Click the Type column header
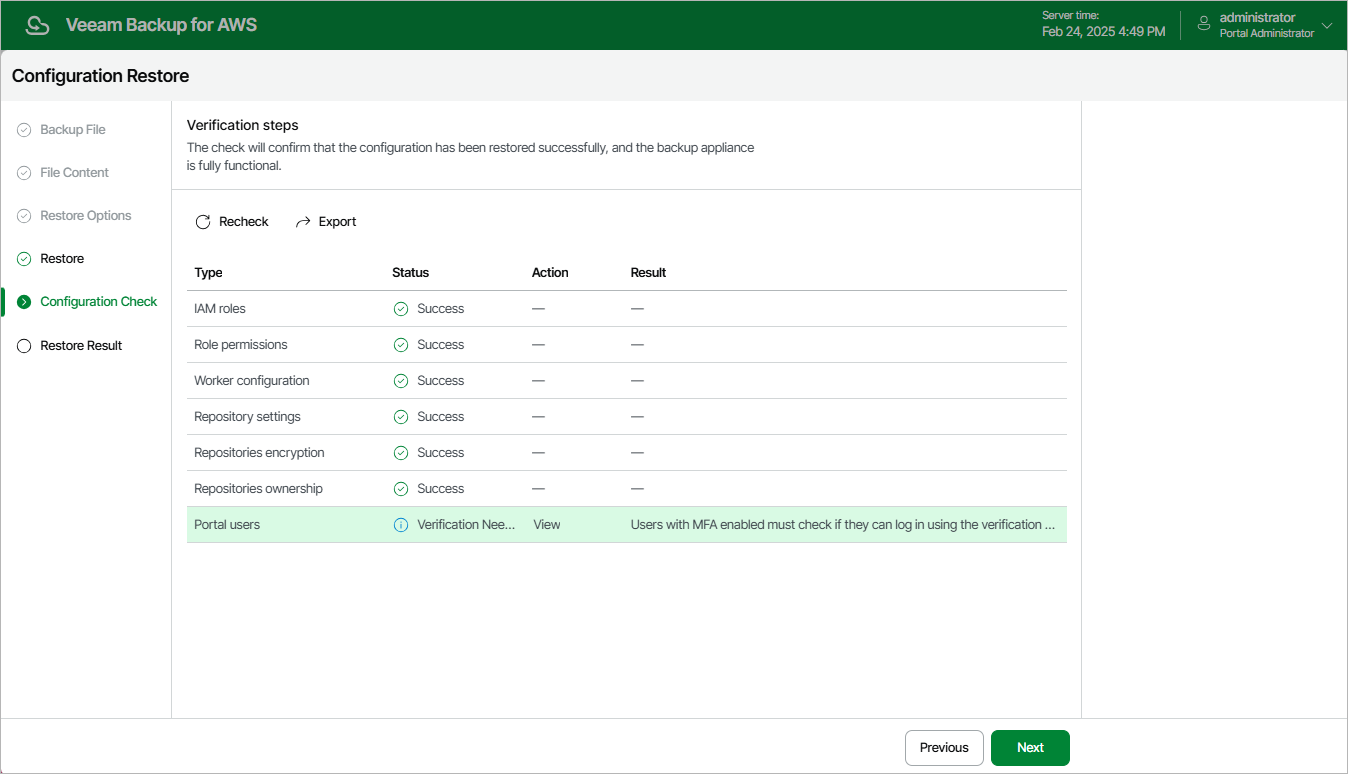The width and height of the screenshot is (1348, 774). point(208,273)
